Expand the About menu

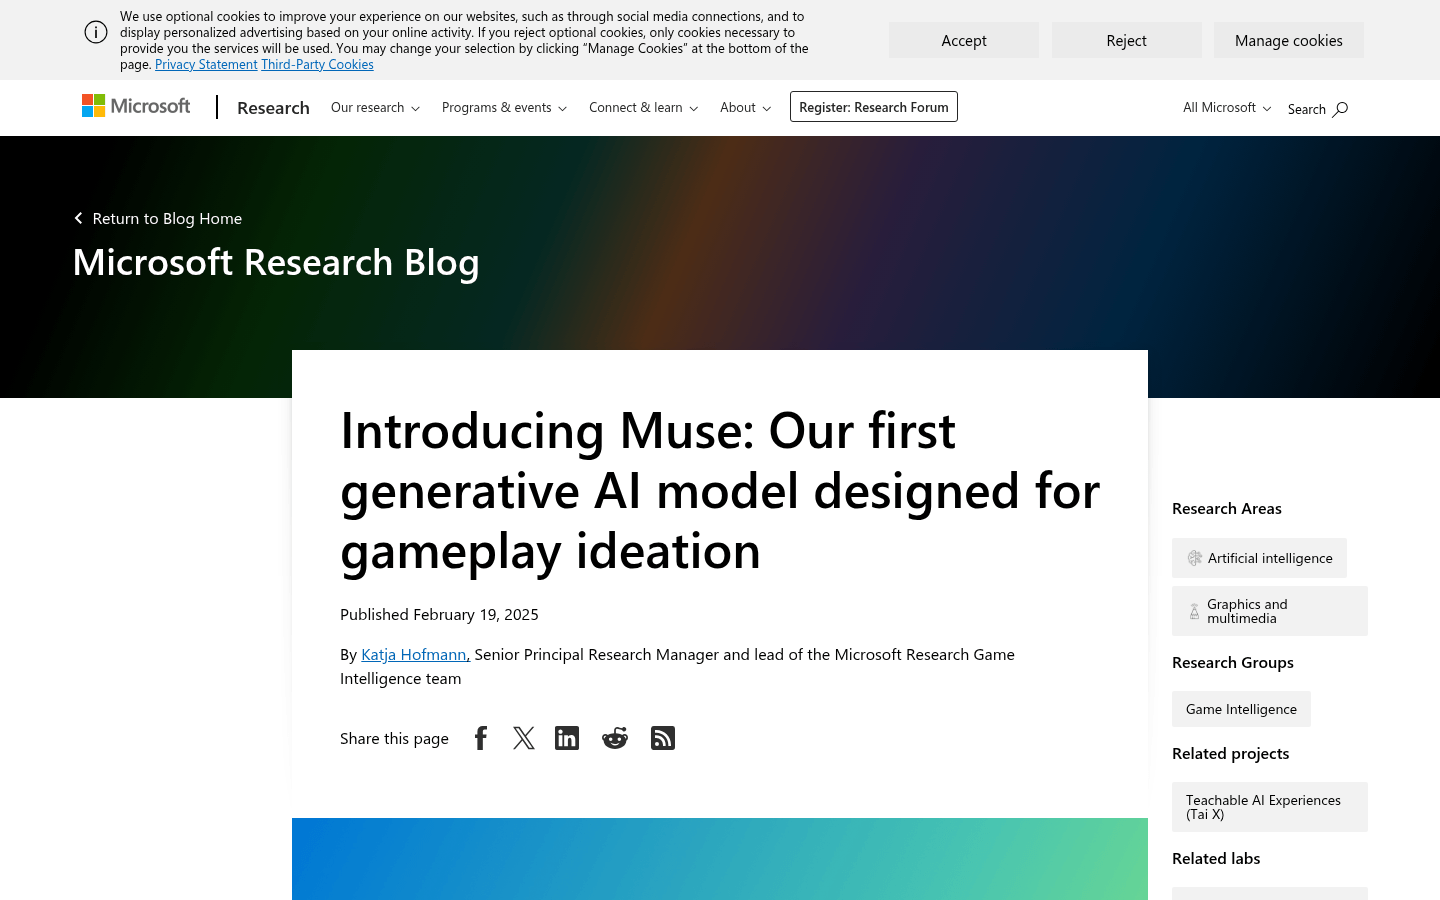point(745,107)
